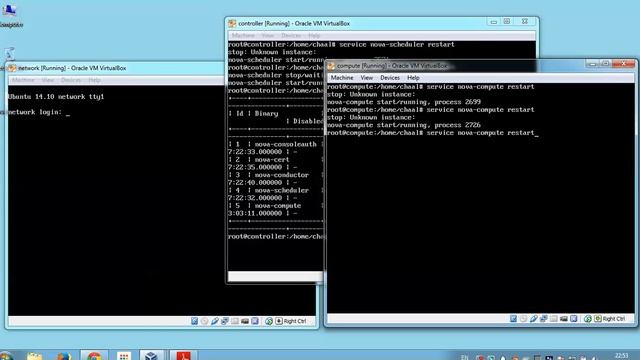The width and height of the screenshot is (640, 360).
Task: Open the colored grid app on the taskbar
Action: 124,356
